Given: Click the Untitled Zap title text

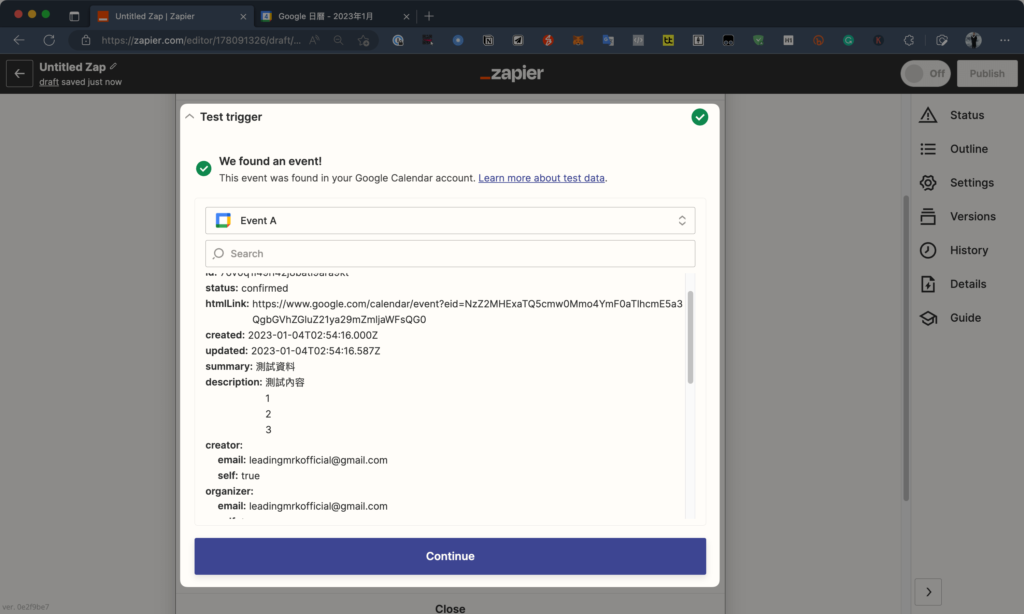Looking at the screenshot, I should [72, 67].
